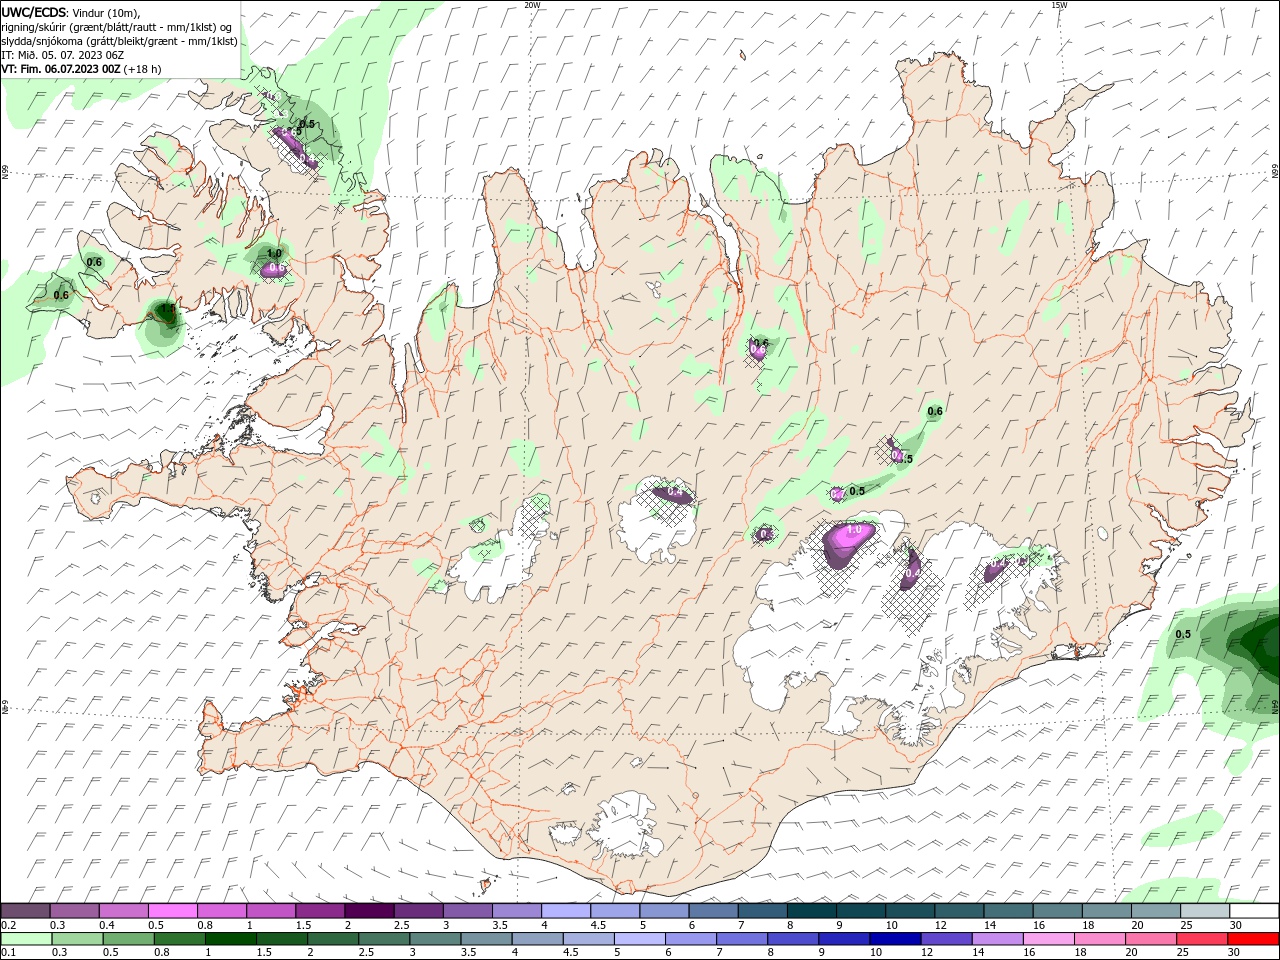Click the '20W' longitude label at top
This screenshot has width=1280, height=960.
coord(532,5)
